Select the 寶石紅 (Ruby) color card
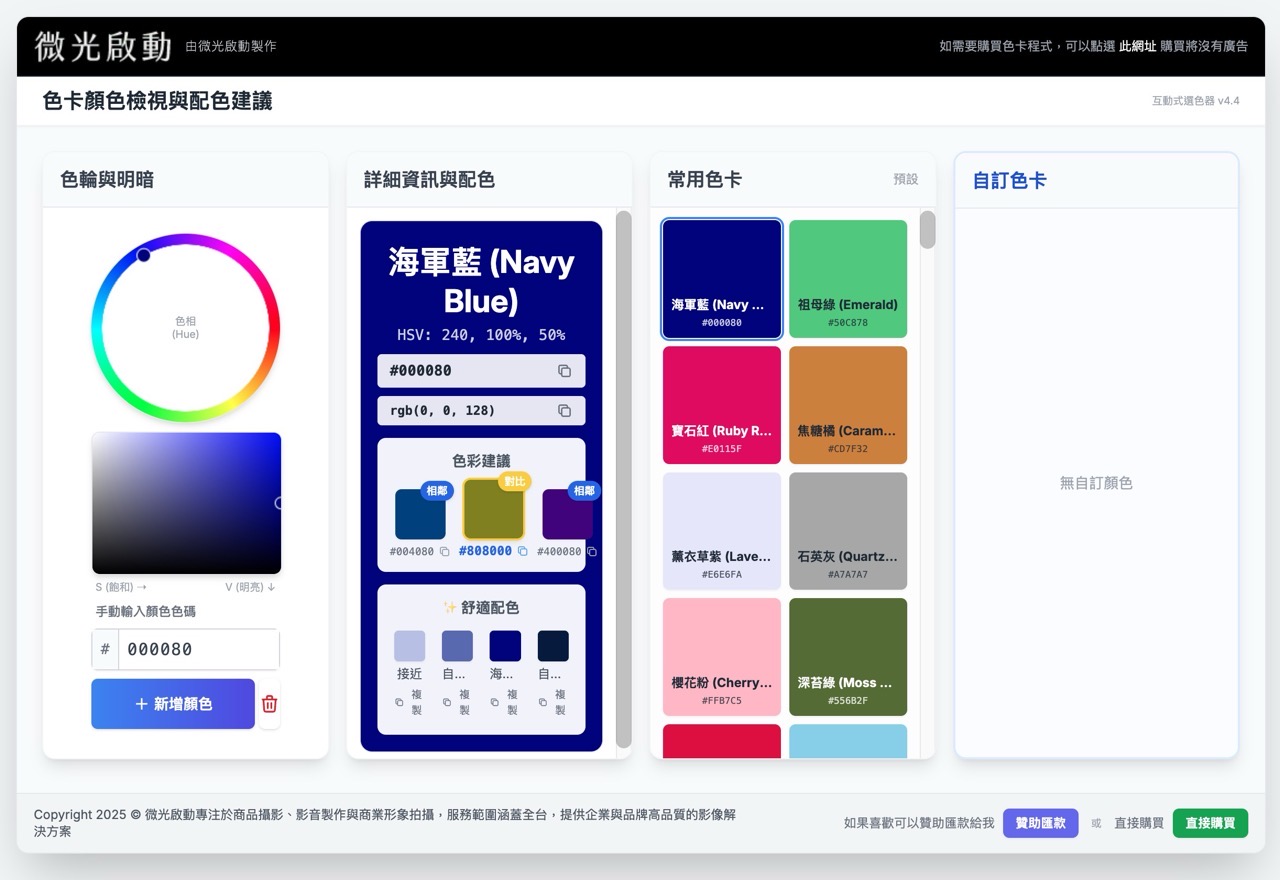The width and height of the screenshot is (1280, 880). coord(721,404)
